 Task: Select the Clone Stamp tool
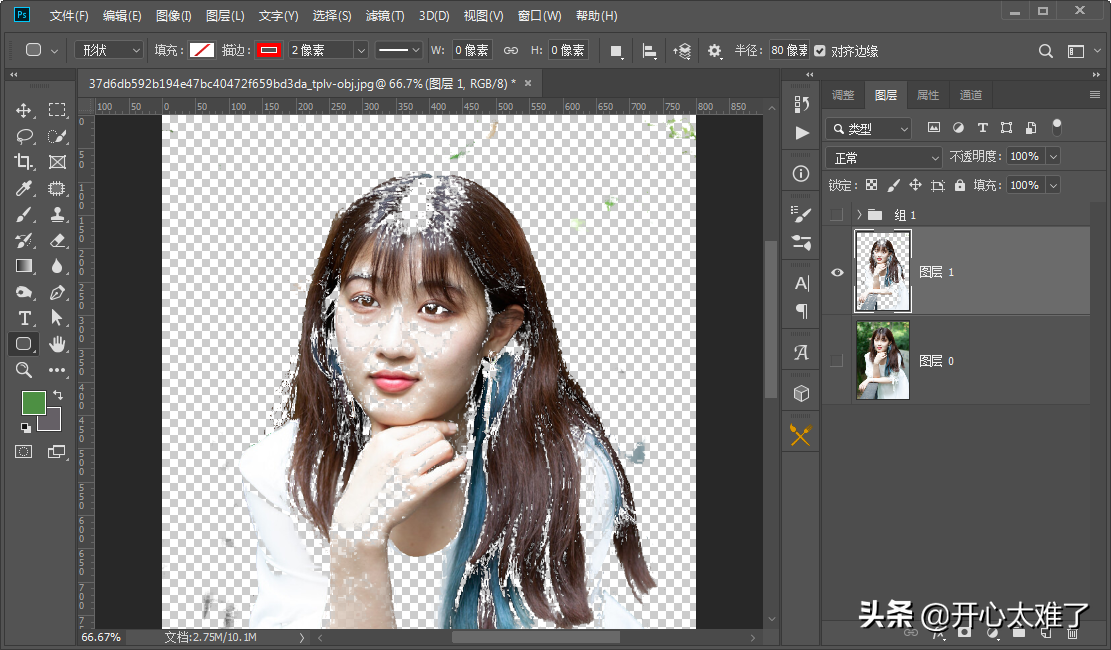tap(57, 214)
